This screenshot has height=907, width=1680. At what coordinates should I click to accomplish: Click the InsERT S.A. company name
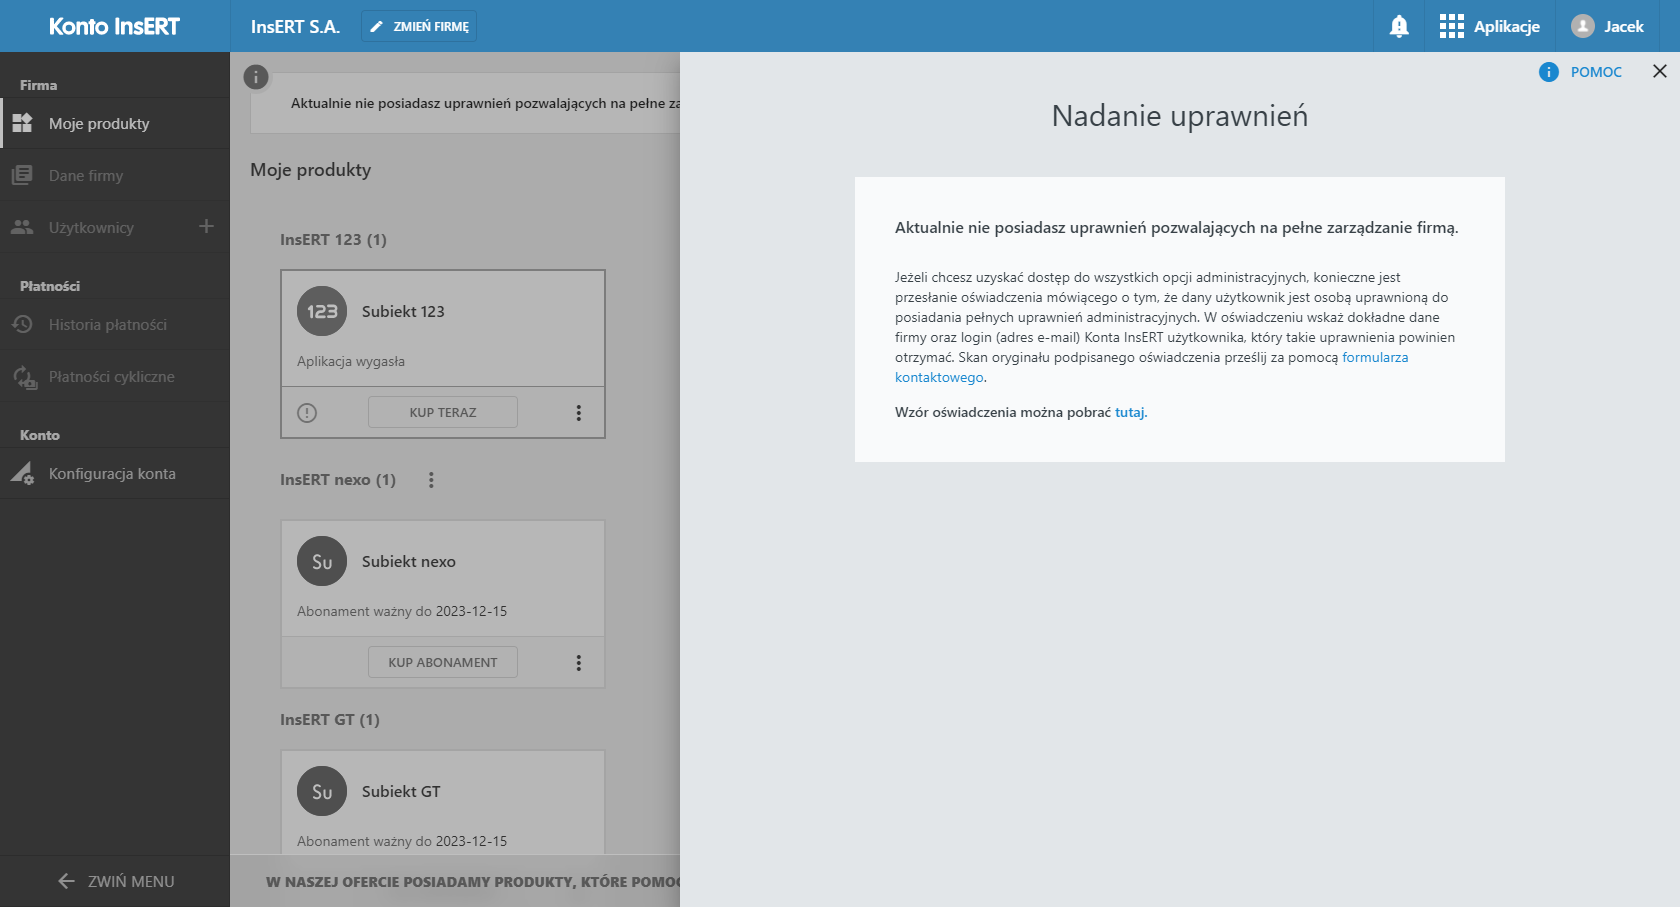(295, 27)
